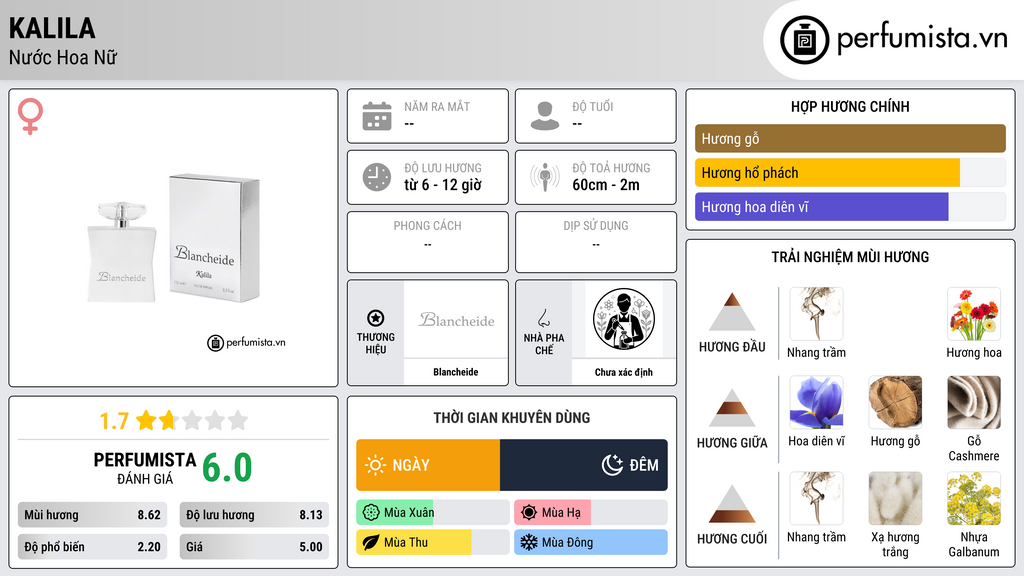
Task: Click the Mùa Hạ season bar
Action: [x=591, y=513]
